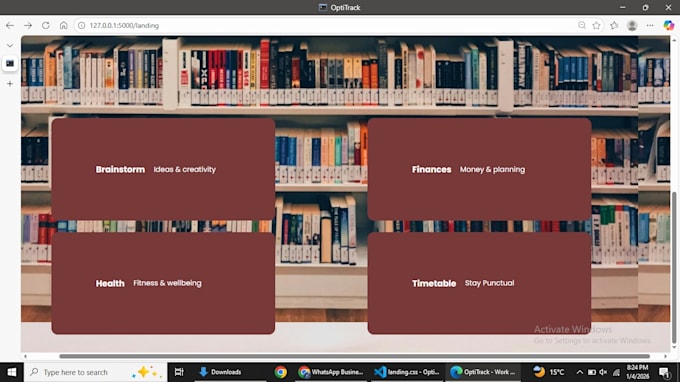Open the Finances card
Image resolution: width=680 pixels, height=382 pixels.
tap(479, 169)
